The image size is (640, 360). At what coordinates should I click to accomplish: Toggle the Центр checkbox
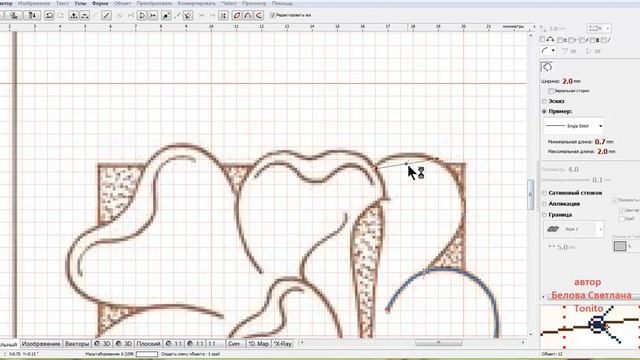(622, 210)
